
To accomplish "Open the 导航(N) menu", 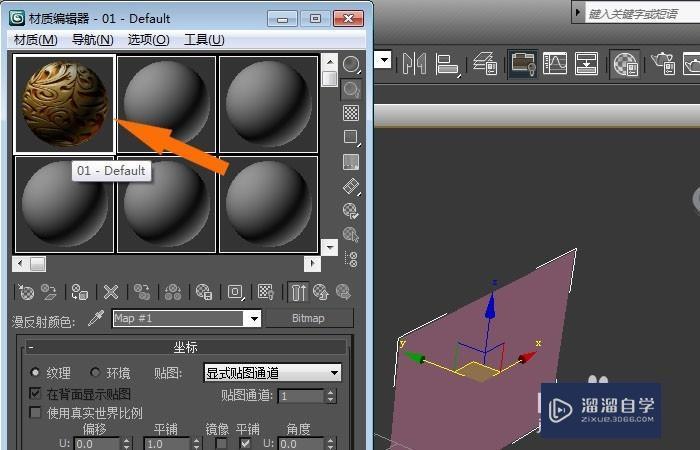I will [x=92, y=40].
